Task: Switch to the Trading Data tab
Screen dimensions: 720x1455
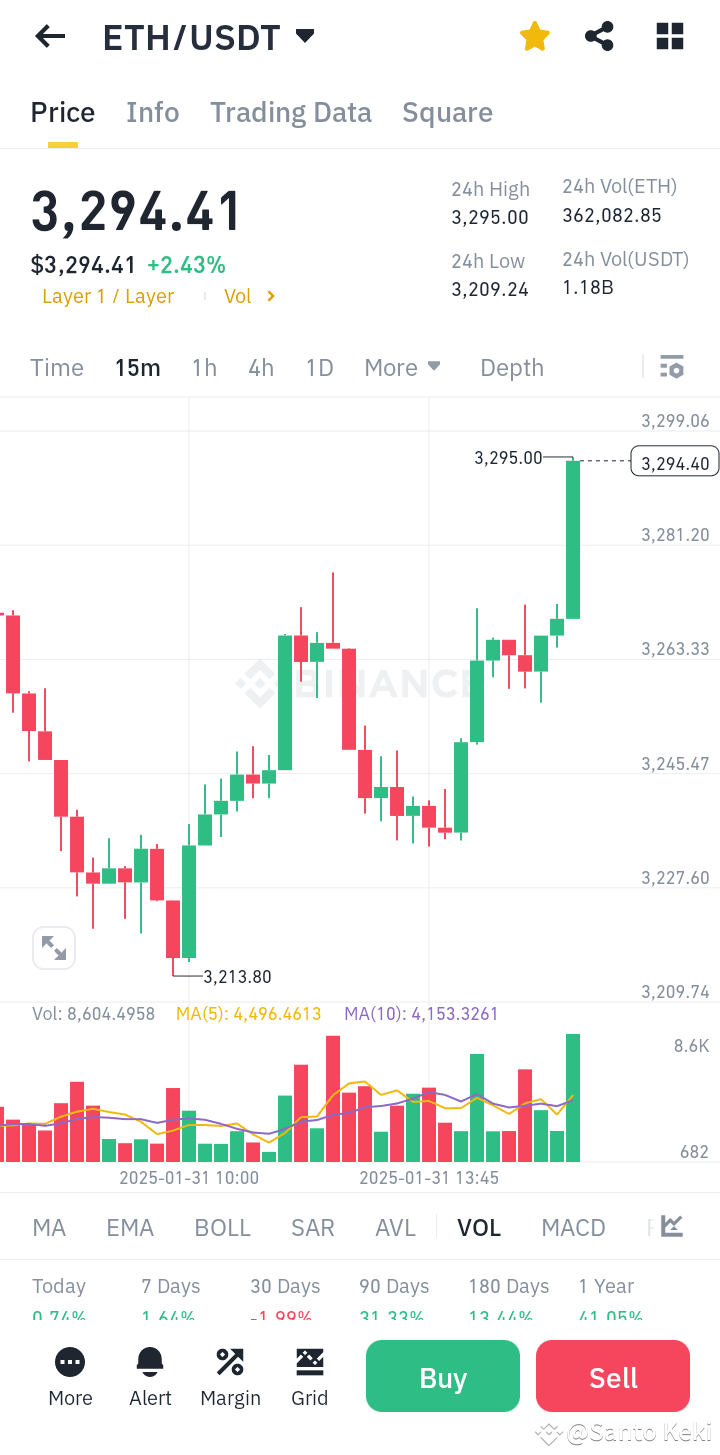Action: click(290, 112)
